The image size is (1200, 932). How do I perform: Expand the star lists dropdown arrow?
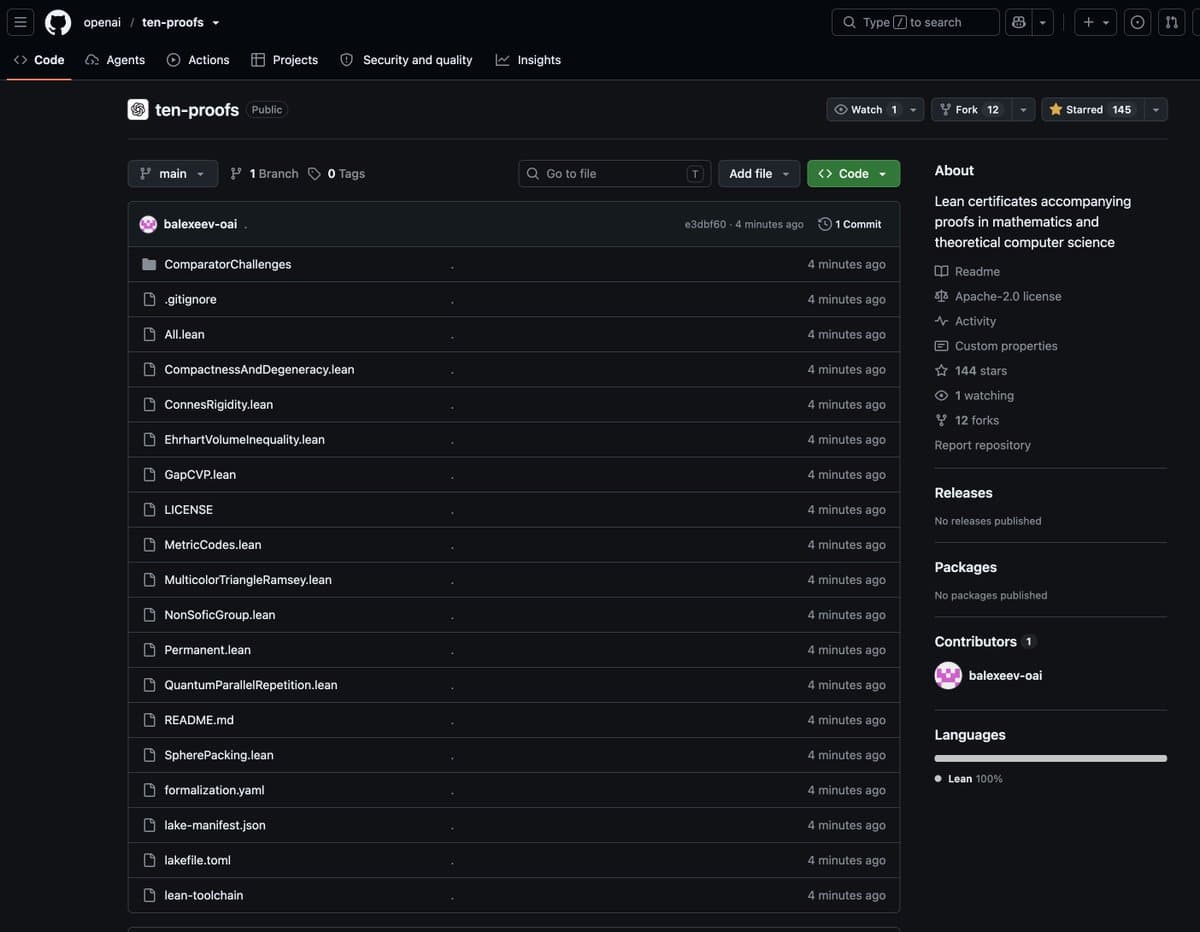click(1156, 109)
